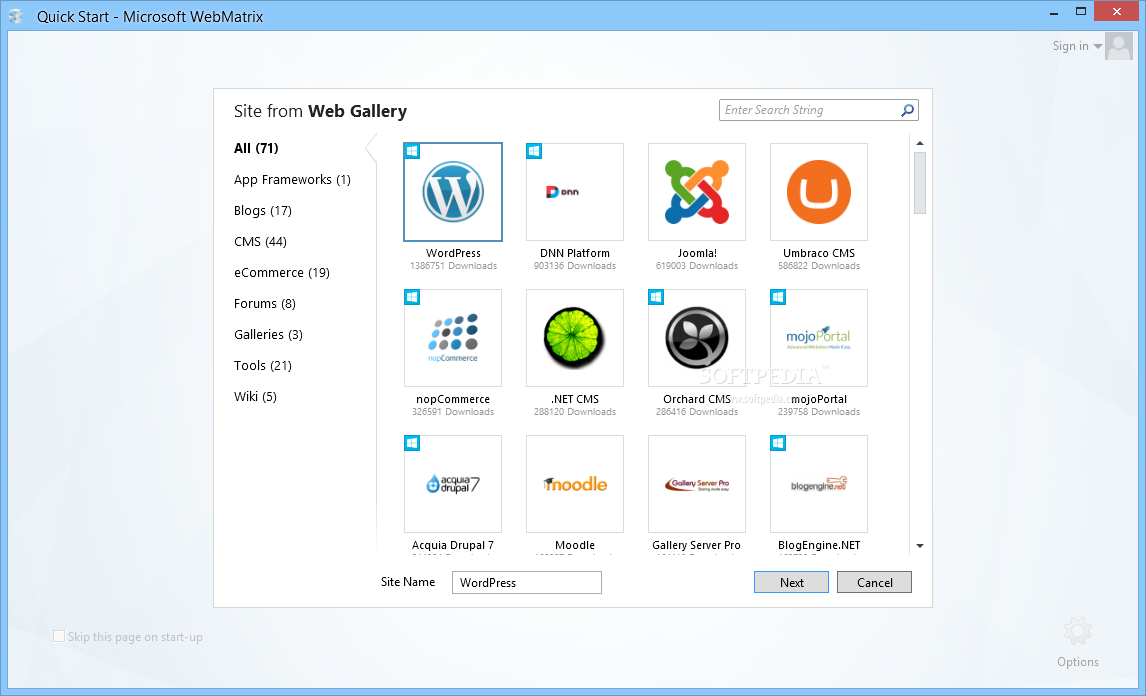1146x696 pixels.
Task: Select the BlogEngine.NET icon
Action: click(x=819, y=484)
